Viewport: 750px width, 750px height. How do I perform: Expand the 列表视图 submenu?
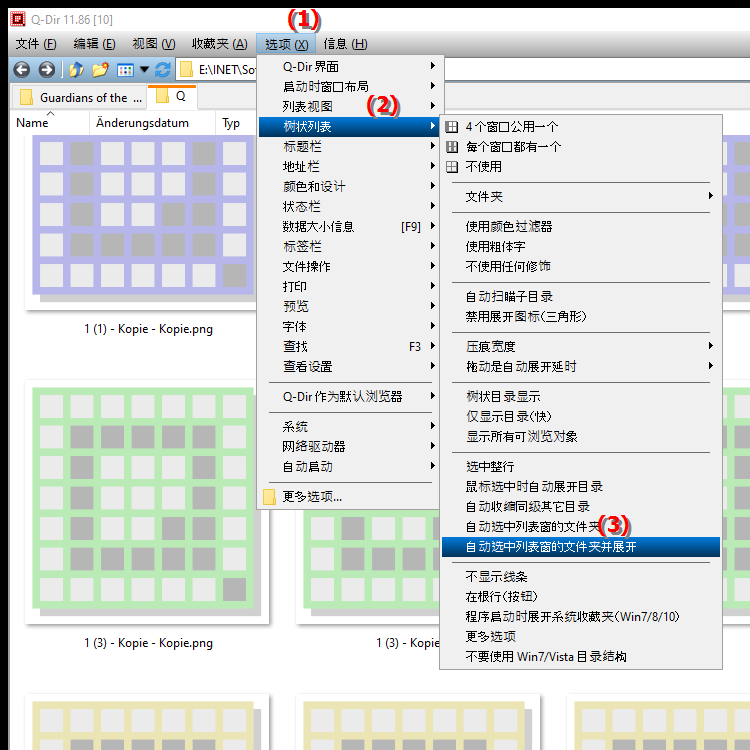coord(349,107)
